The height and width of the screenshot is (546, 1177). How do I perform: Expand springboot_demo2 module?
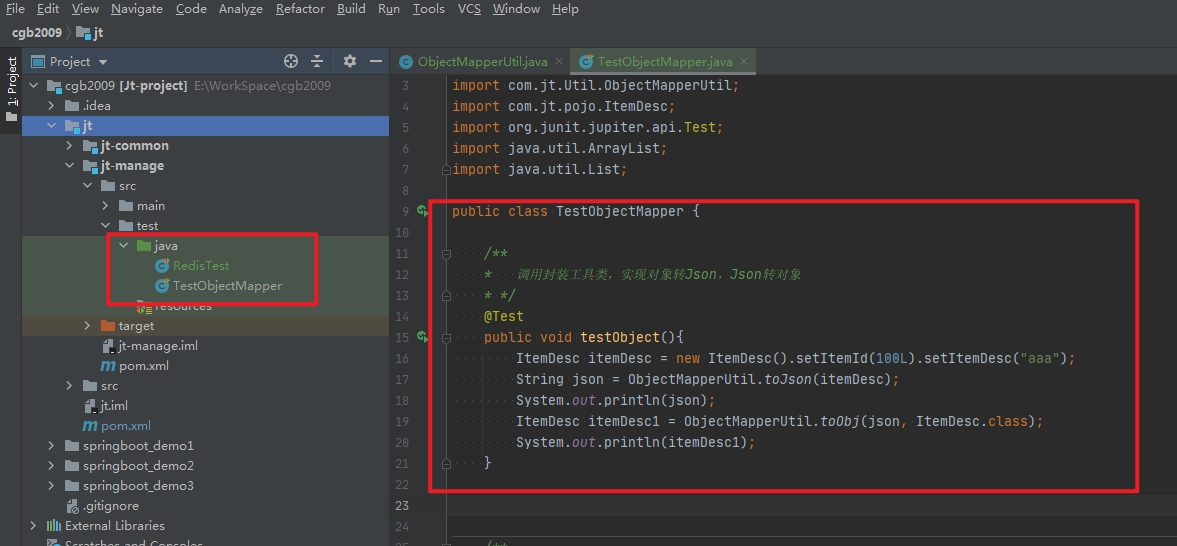[51, 466]
